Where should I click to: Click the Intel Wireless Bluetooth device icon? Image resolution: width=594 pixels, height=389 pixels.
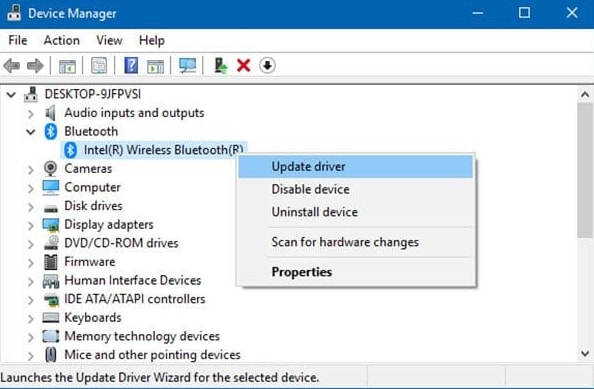[70, 150]
